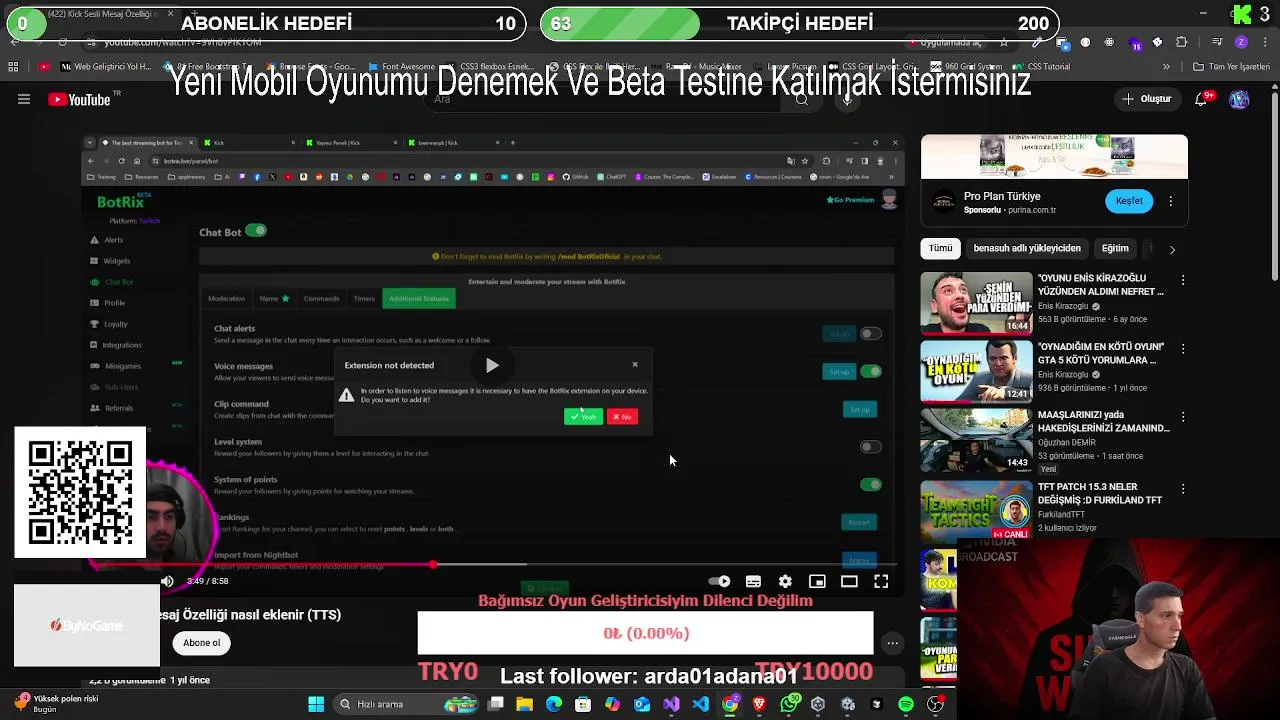Click the Abone ol subscribe button
Screen dimensions: 1280x720
click(x=201, y=643)
